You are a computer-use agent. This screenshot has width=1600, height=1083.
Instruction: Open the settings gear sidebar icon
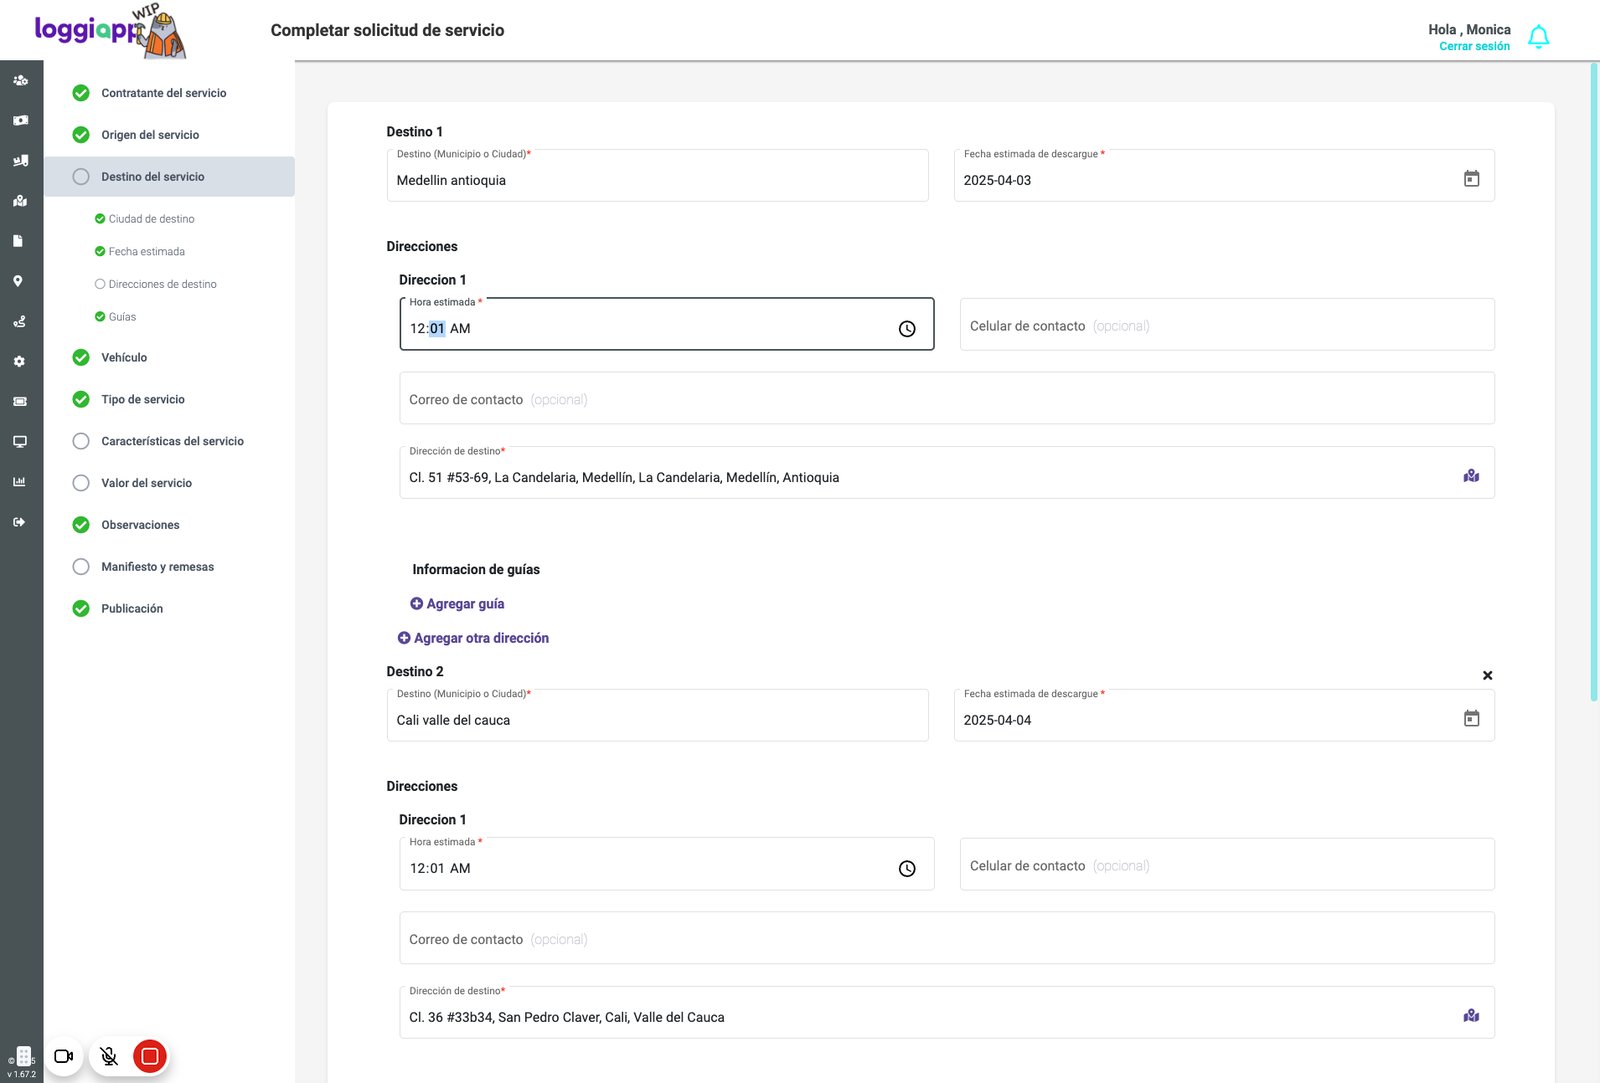[x=19, y=361]
